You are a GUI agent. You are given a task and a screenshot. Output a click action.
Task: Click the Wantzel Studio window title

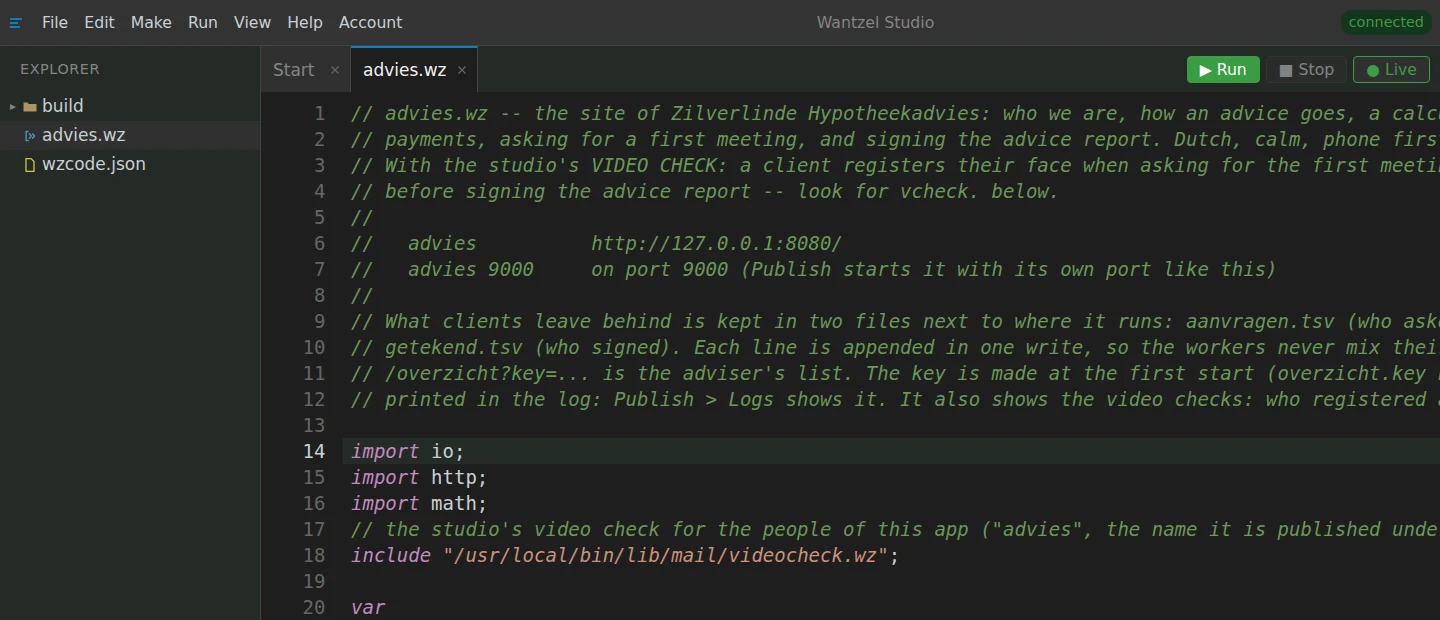tap(875, 22)
